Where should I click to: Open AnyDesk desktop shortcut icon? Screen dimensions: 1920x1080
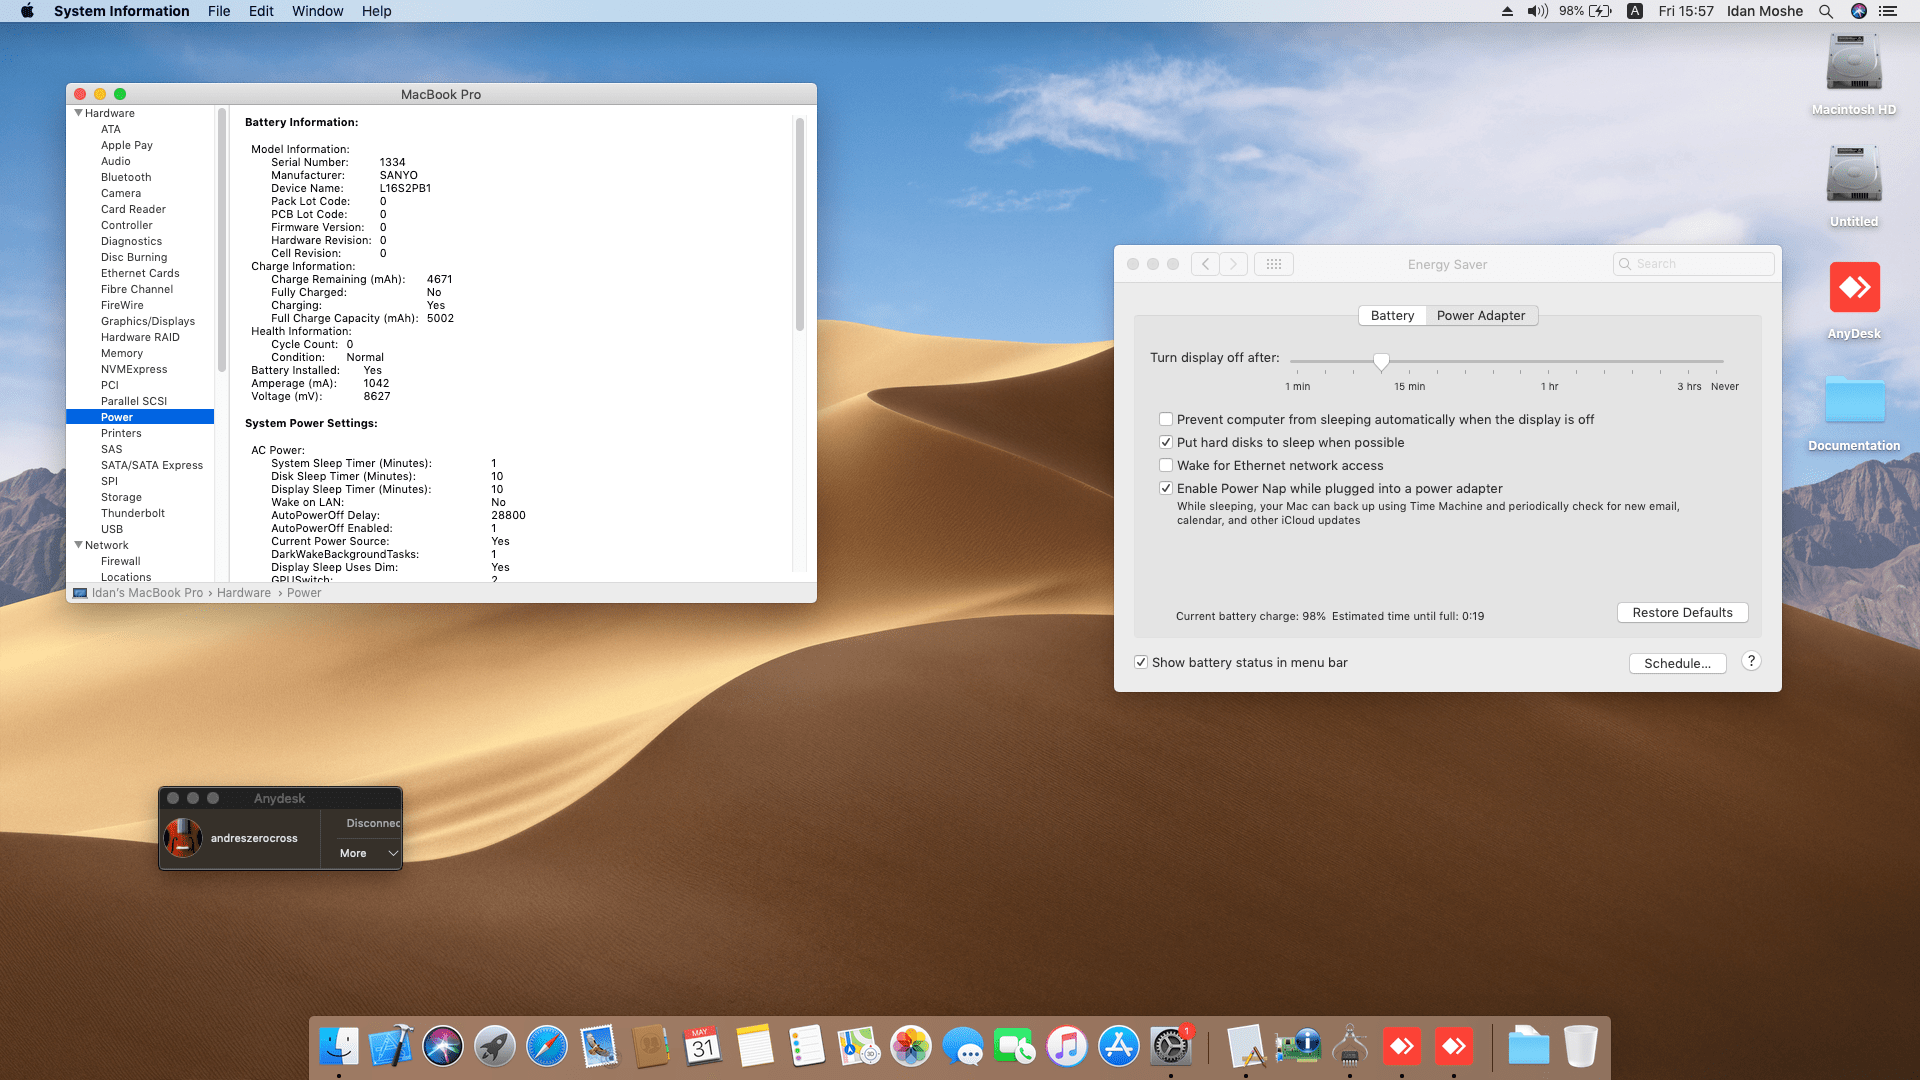tap(1854, 289)
